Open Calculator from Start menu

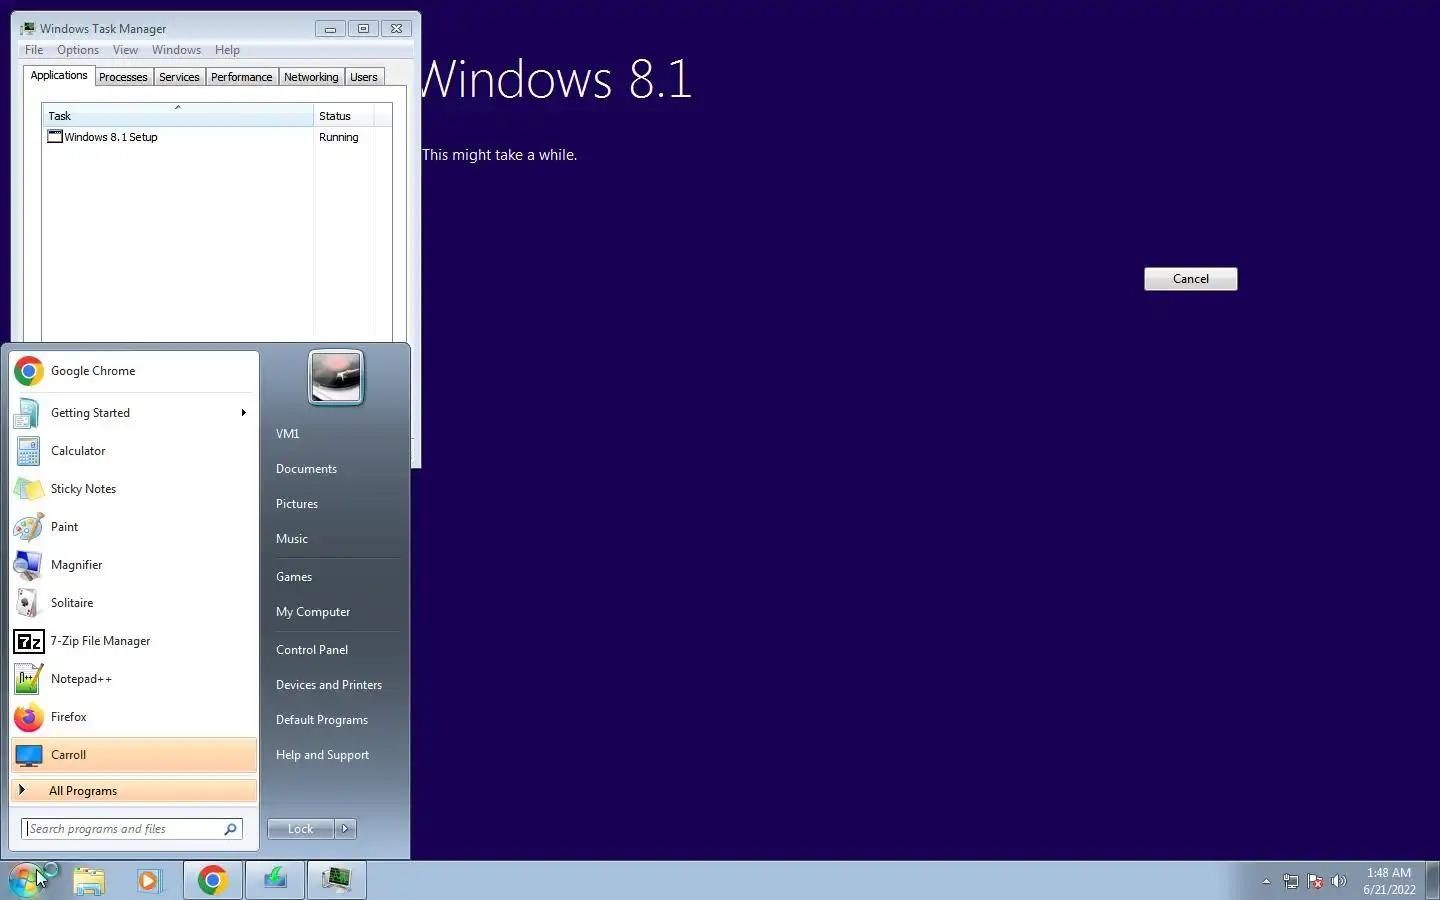(134, 451)
